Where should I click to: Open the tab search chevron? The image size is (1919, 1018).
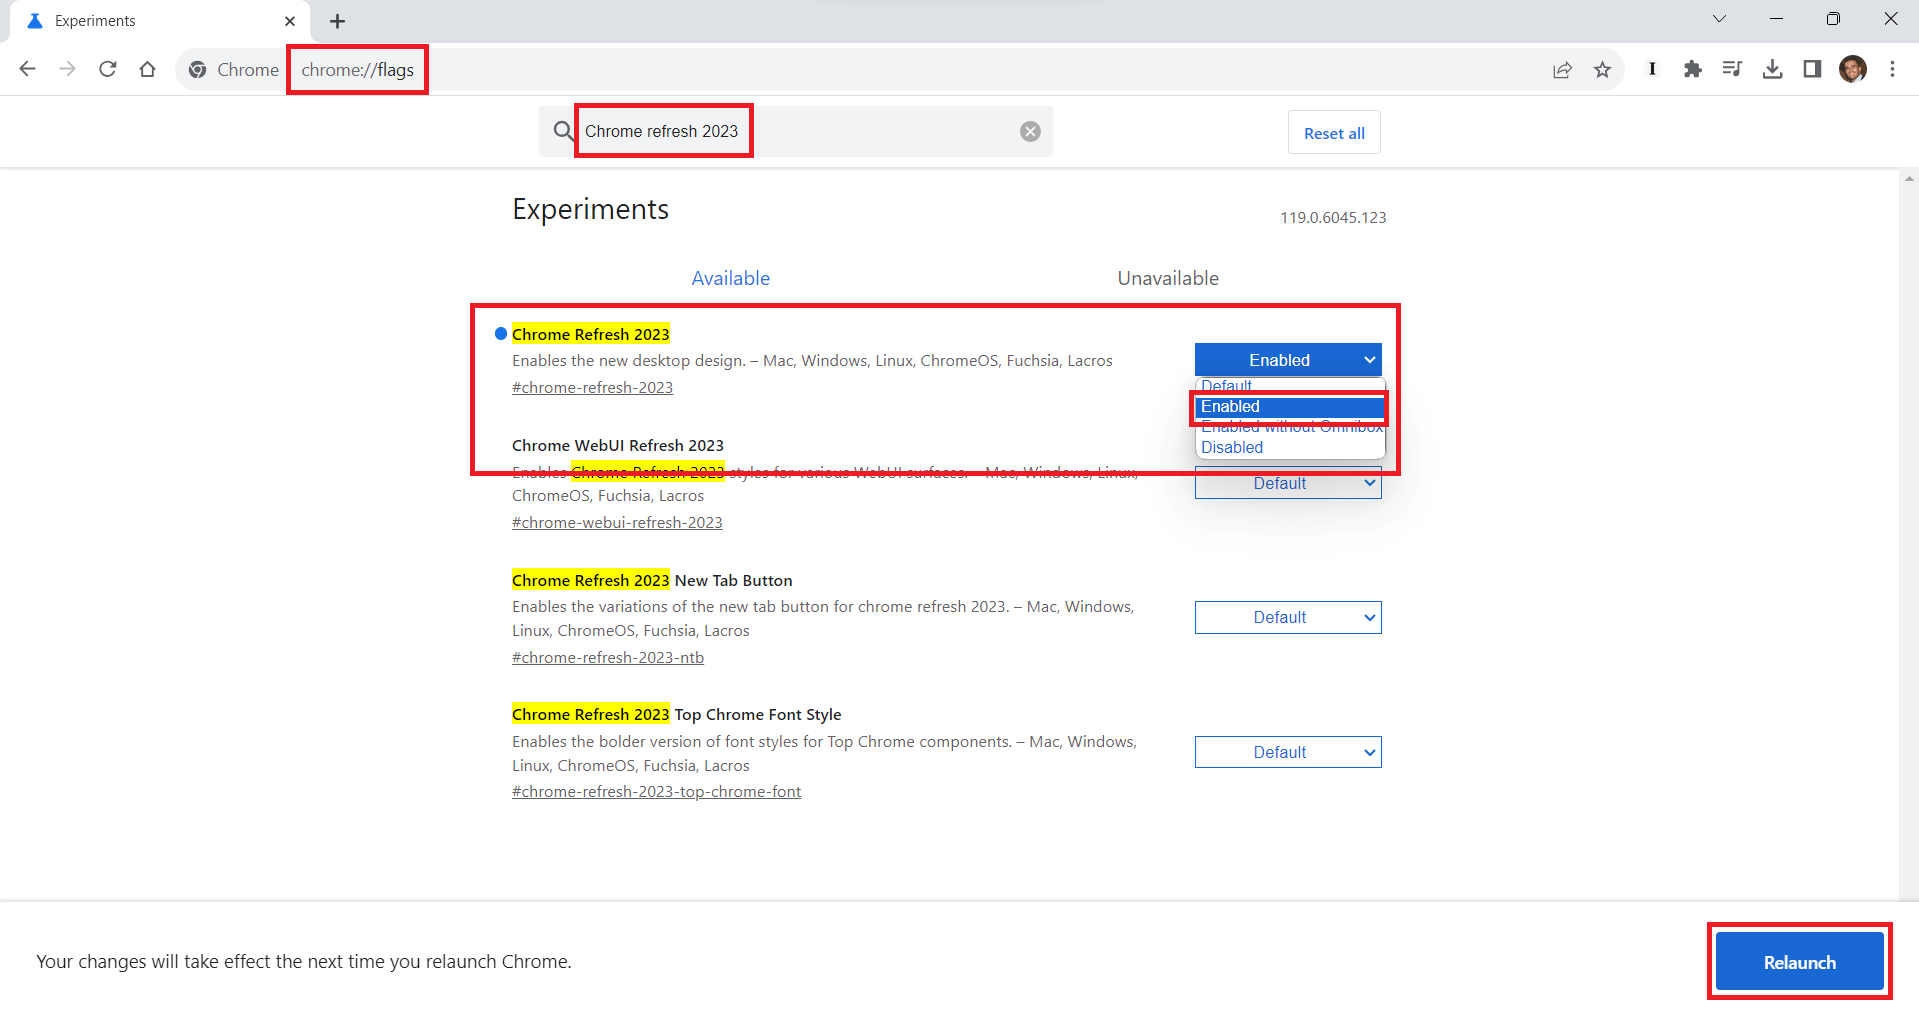(1720, 19)
